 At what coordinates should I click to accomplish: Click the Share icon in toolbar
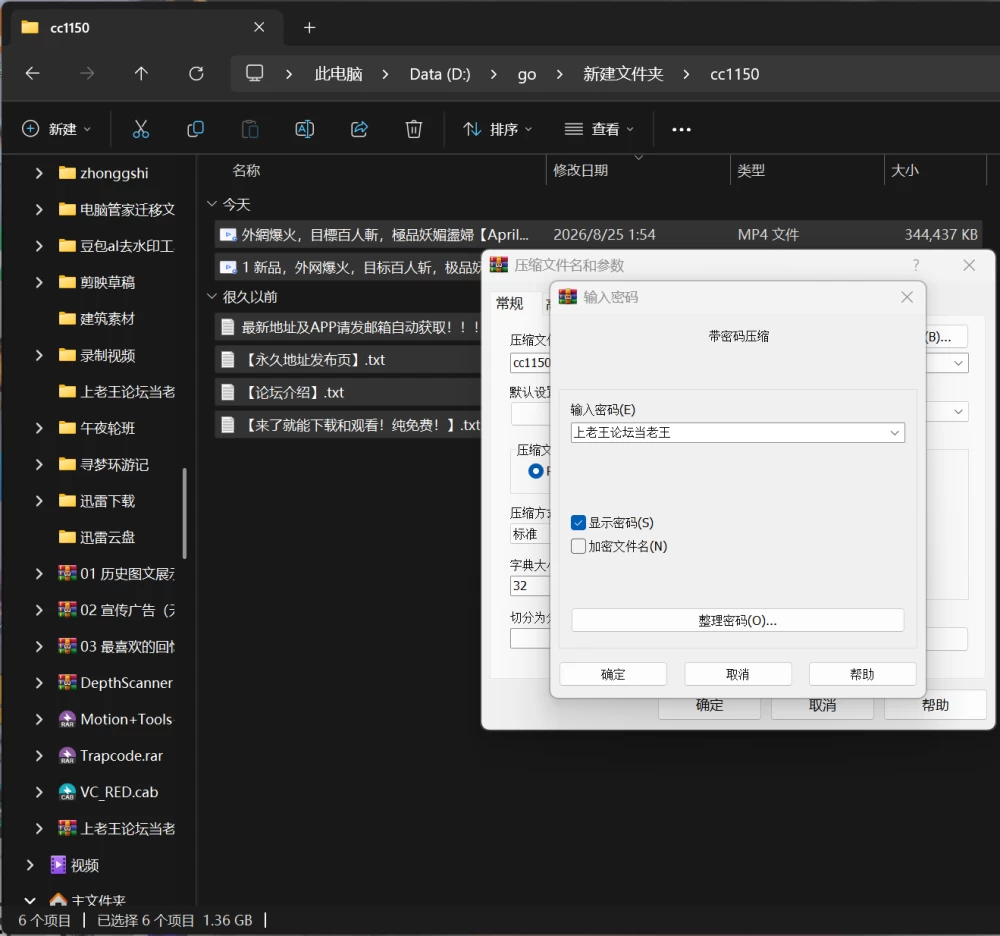[359, 129]
